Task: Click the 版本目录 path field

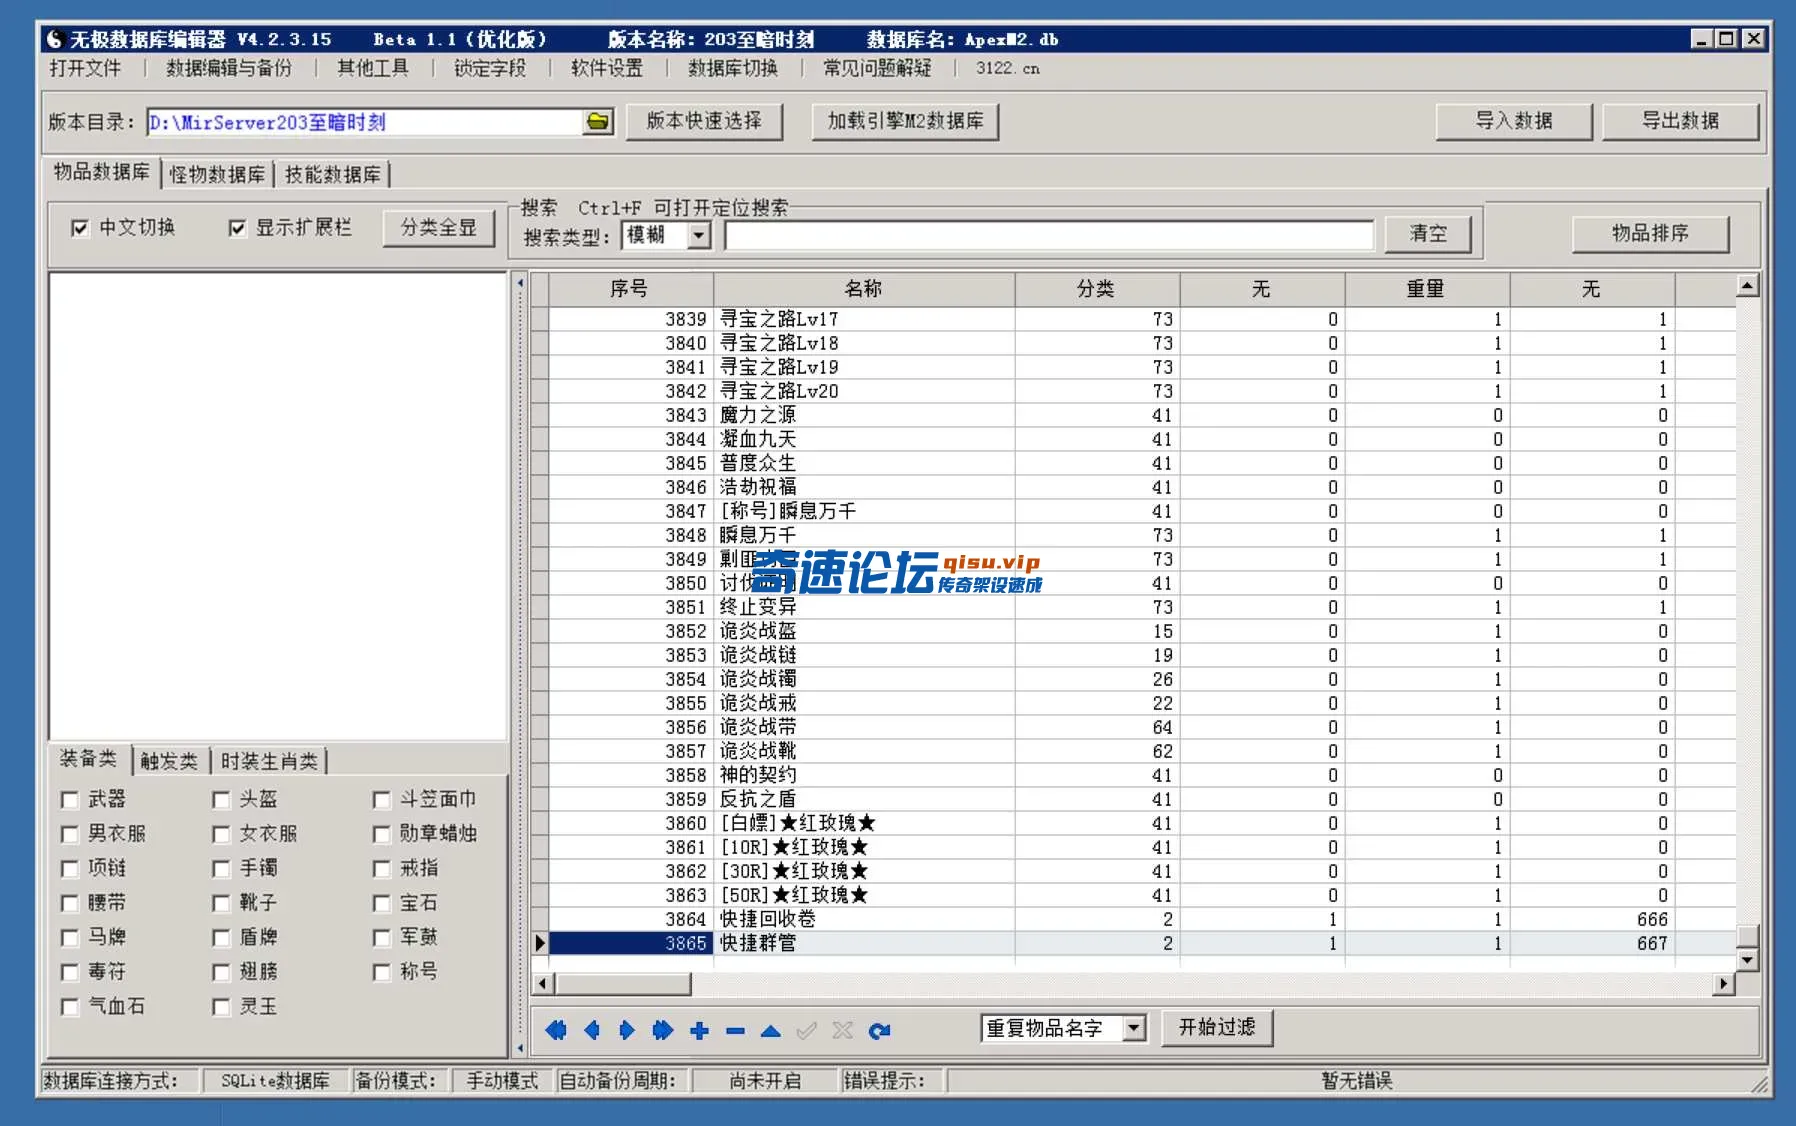Action: [x=365, y=122]
